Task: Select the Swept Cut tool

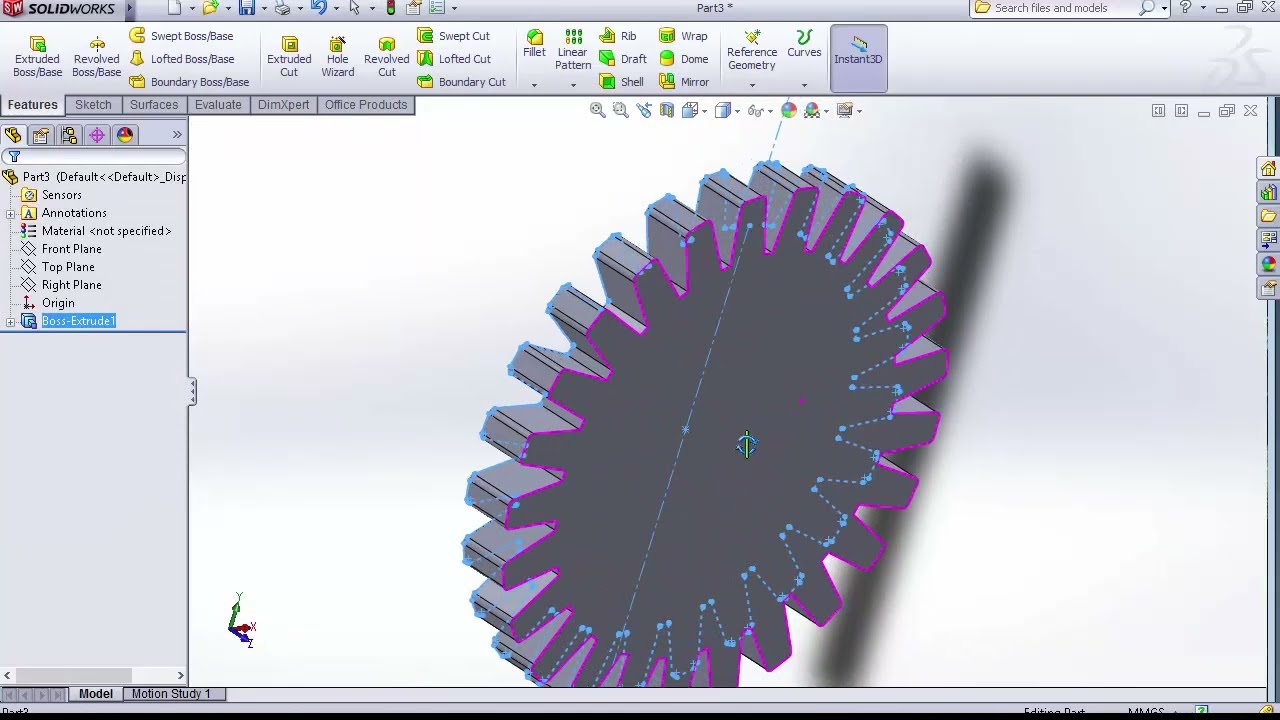Action: pyautogui.click(x=454, y=36)
